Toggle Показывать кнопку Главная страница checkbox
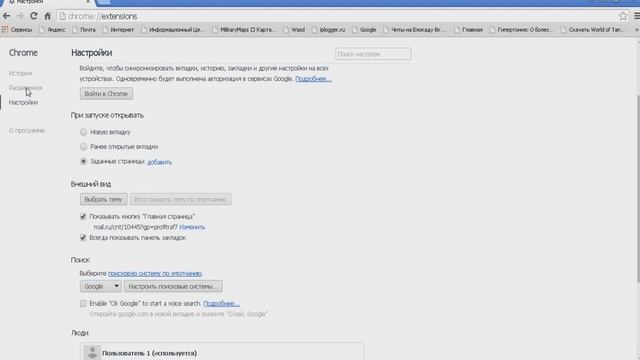The image size is (640, 360). 83,216
